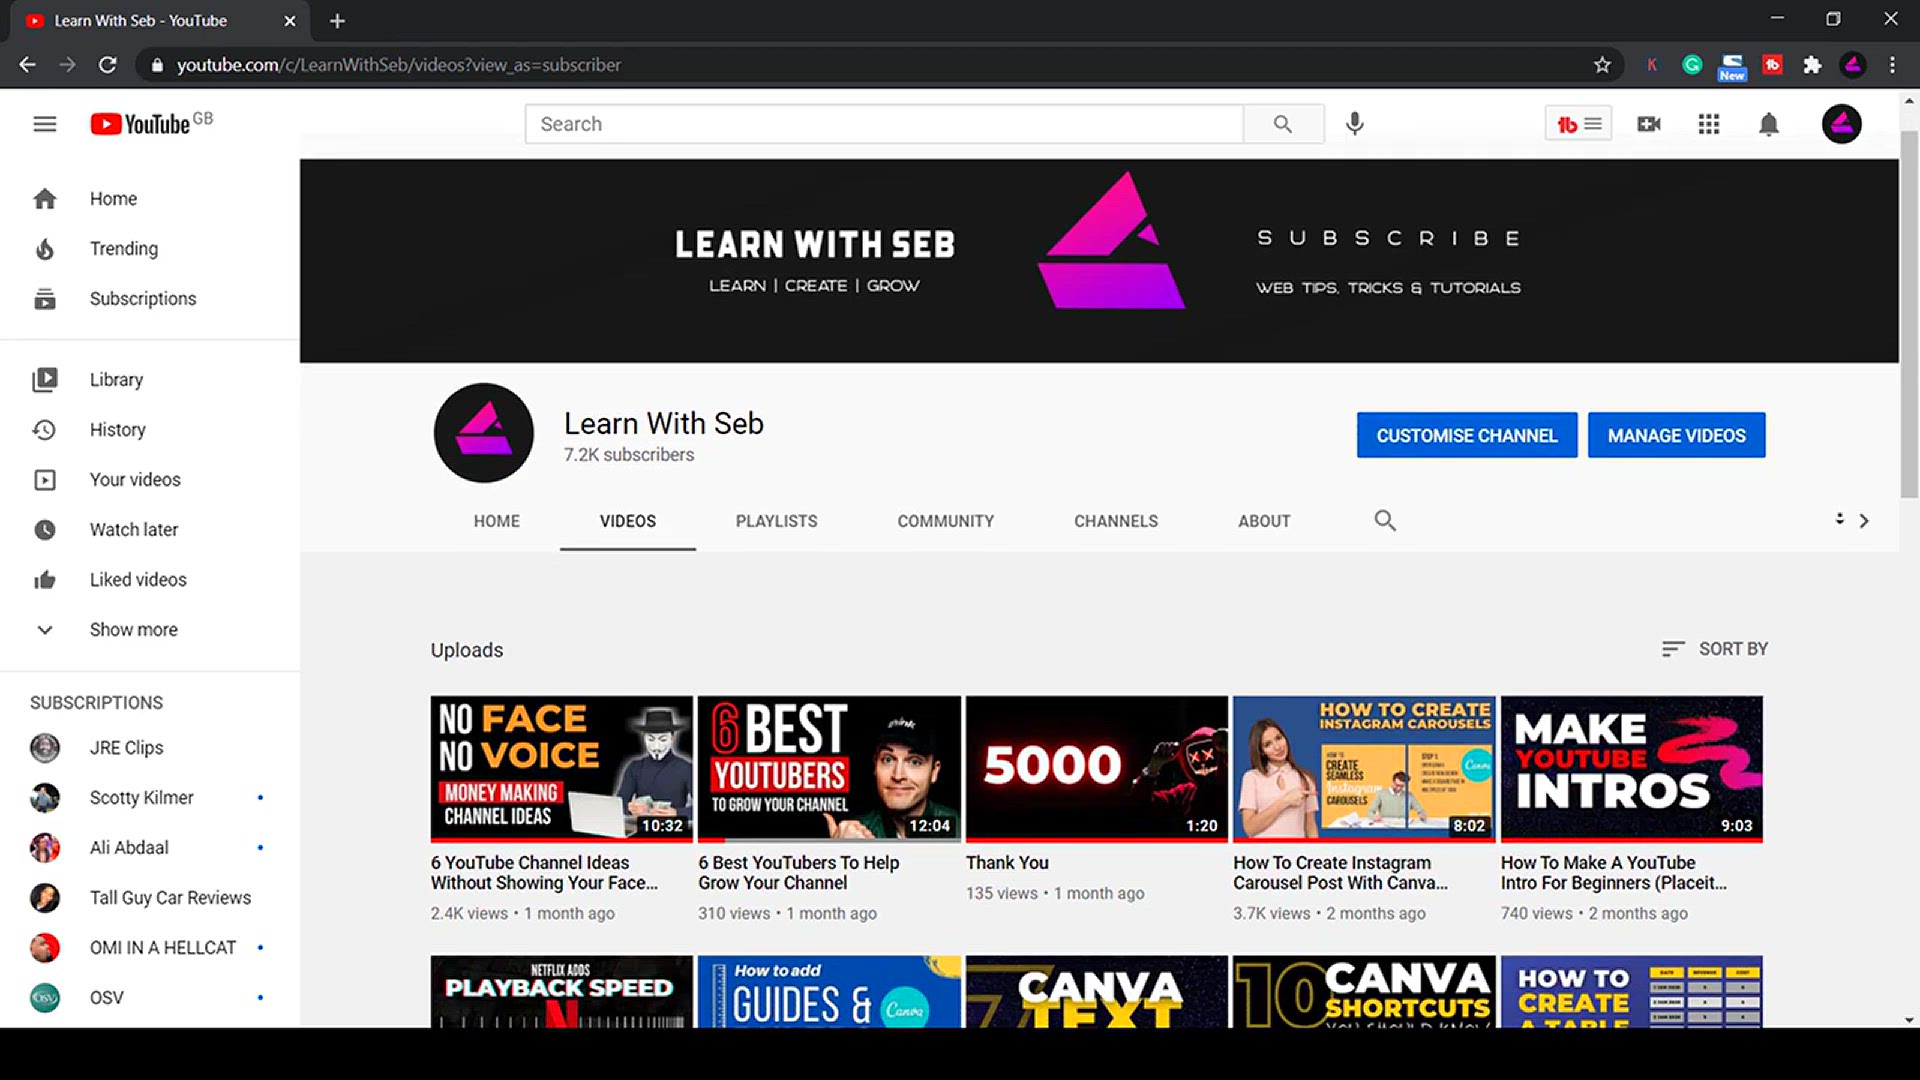
Task: Open 10 Canva Shortcuts video thumbnail
Action: 1364,992
